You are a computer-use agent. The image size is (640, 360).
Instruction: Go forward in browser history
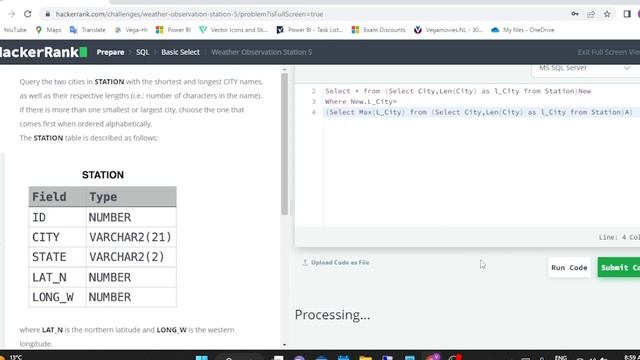click(11, 14)
